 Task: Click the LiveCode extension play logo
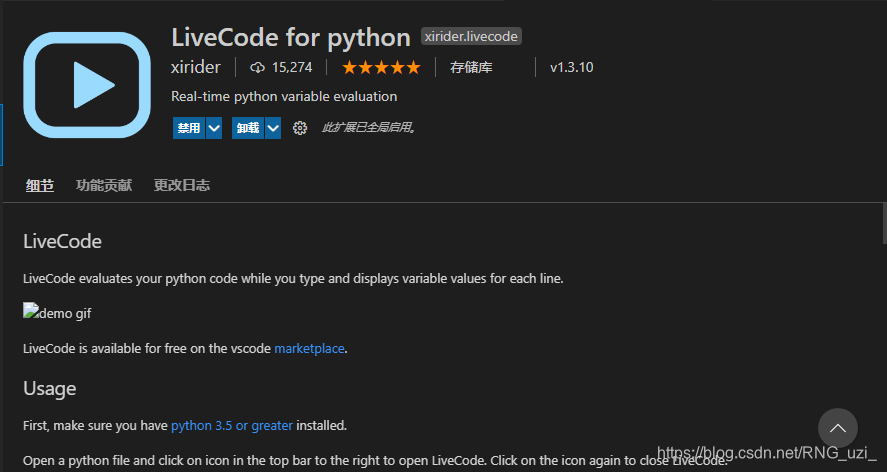[x=87, y=85]
